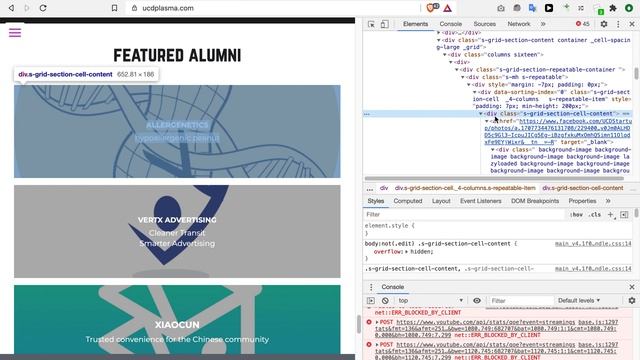Open the Facebook href link in DOM
This screenshot has height=360, width=640.
(557, 131)
